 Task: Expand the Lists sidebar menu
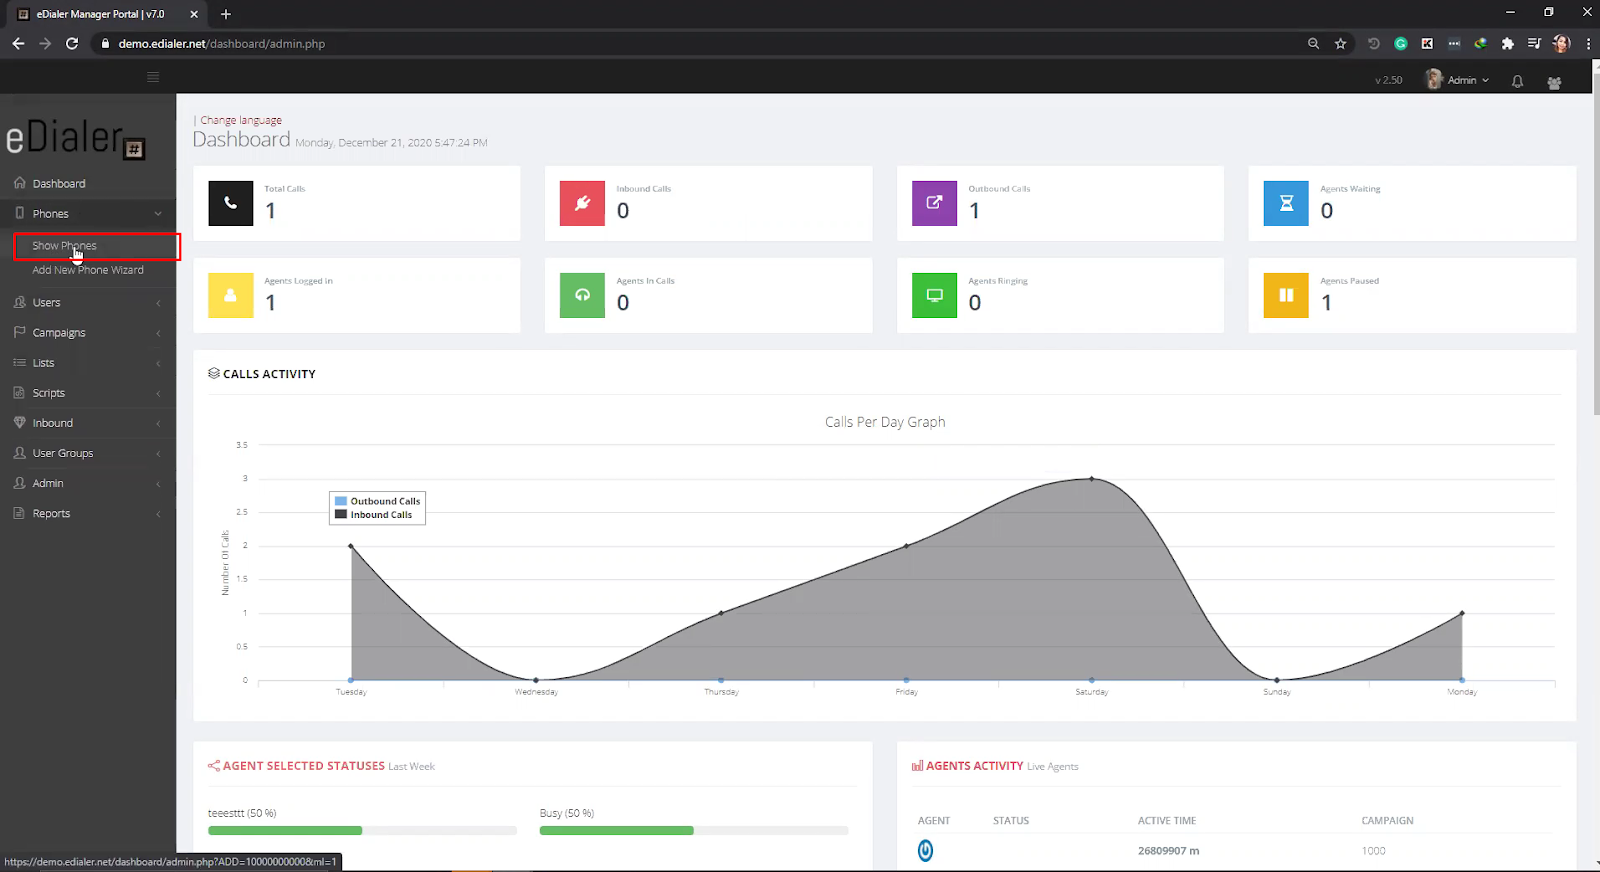[88, 362]
